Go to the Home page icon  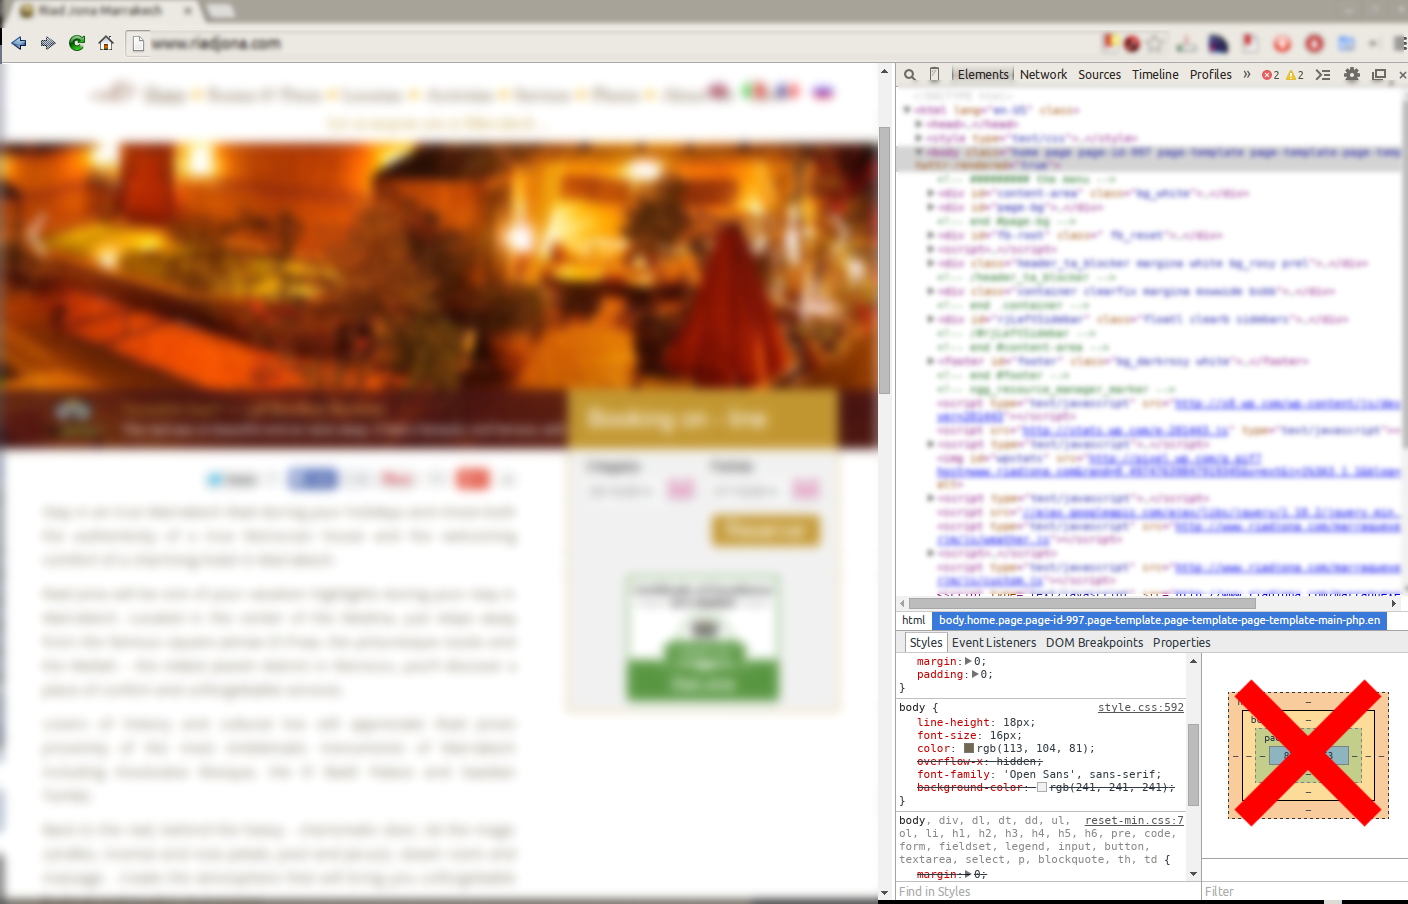106,43
